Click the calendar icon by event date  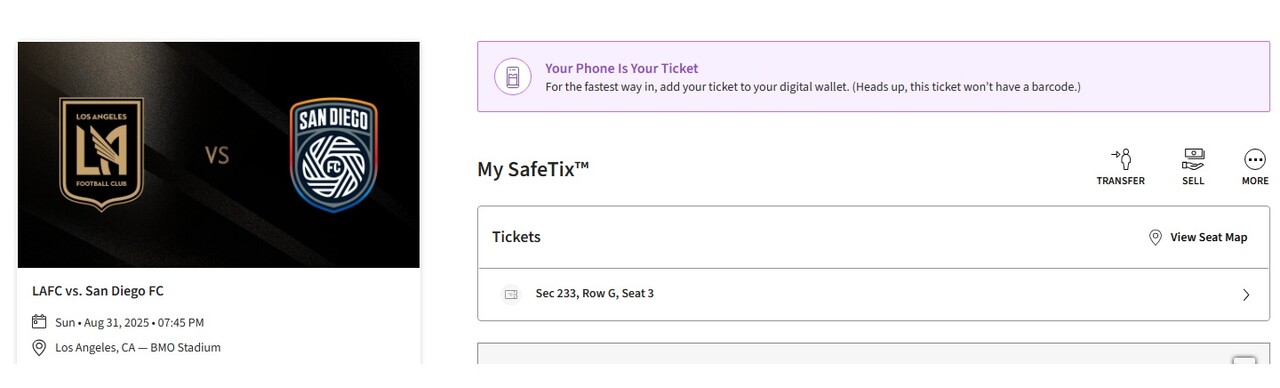39,322
